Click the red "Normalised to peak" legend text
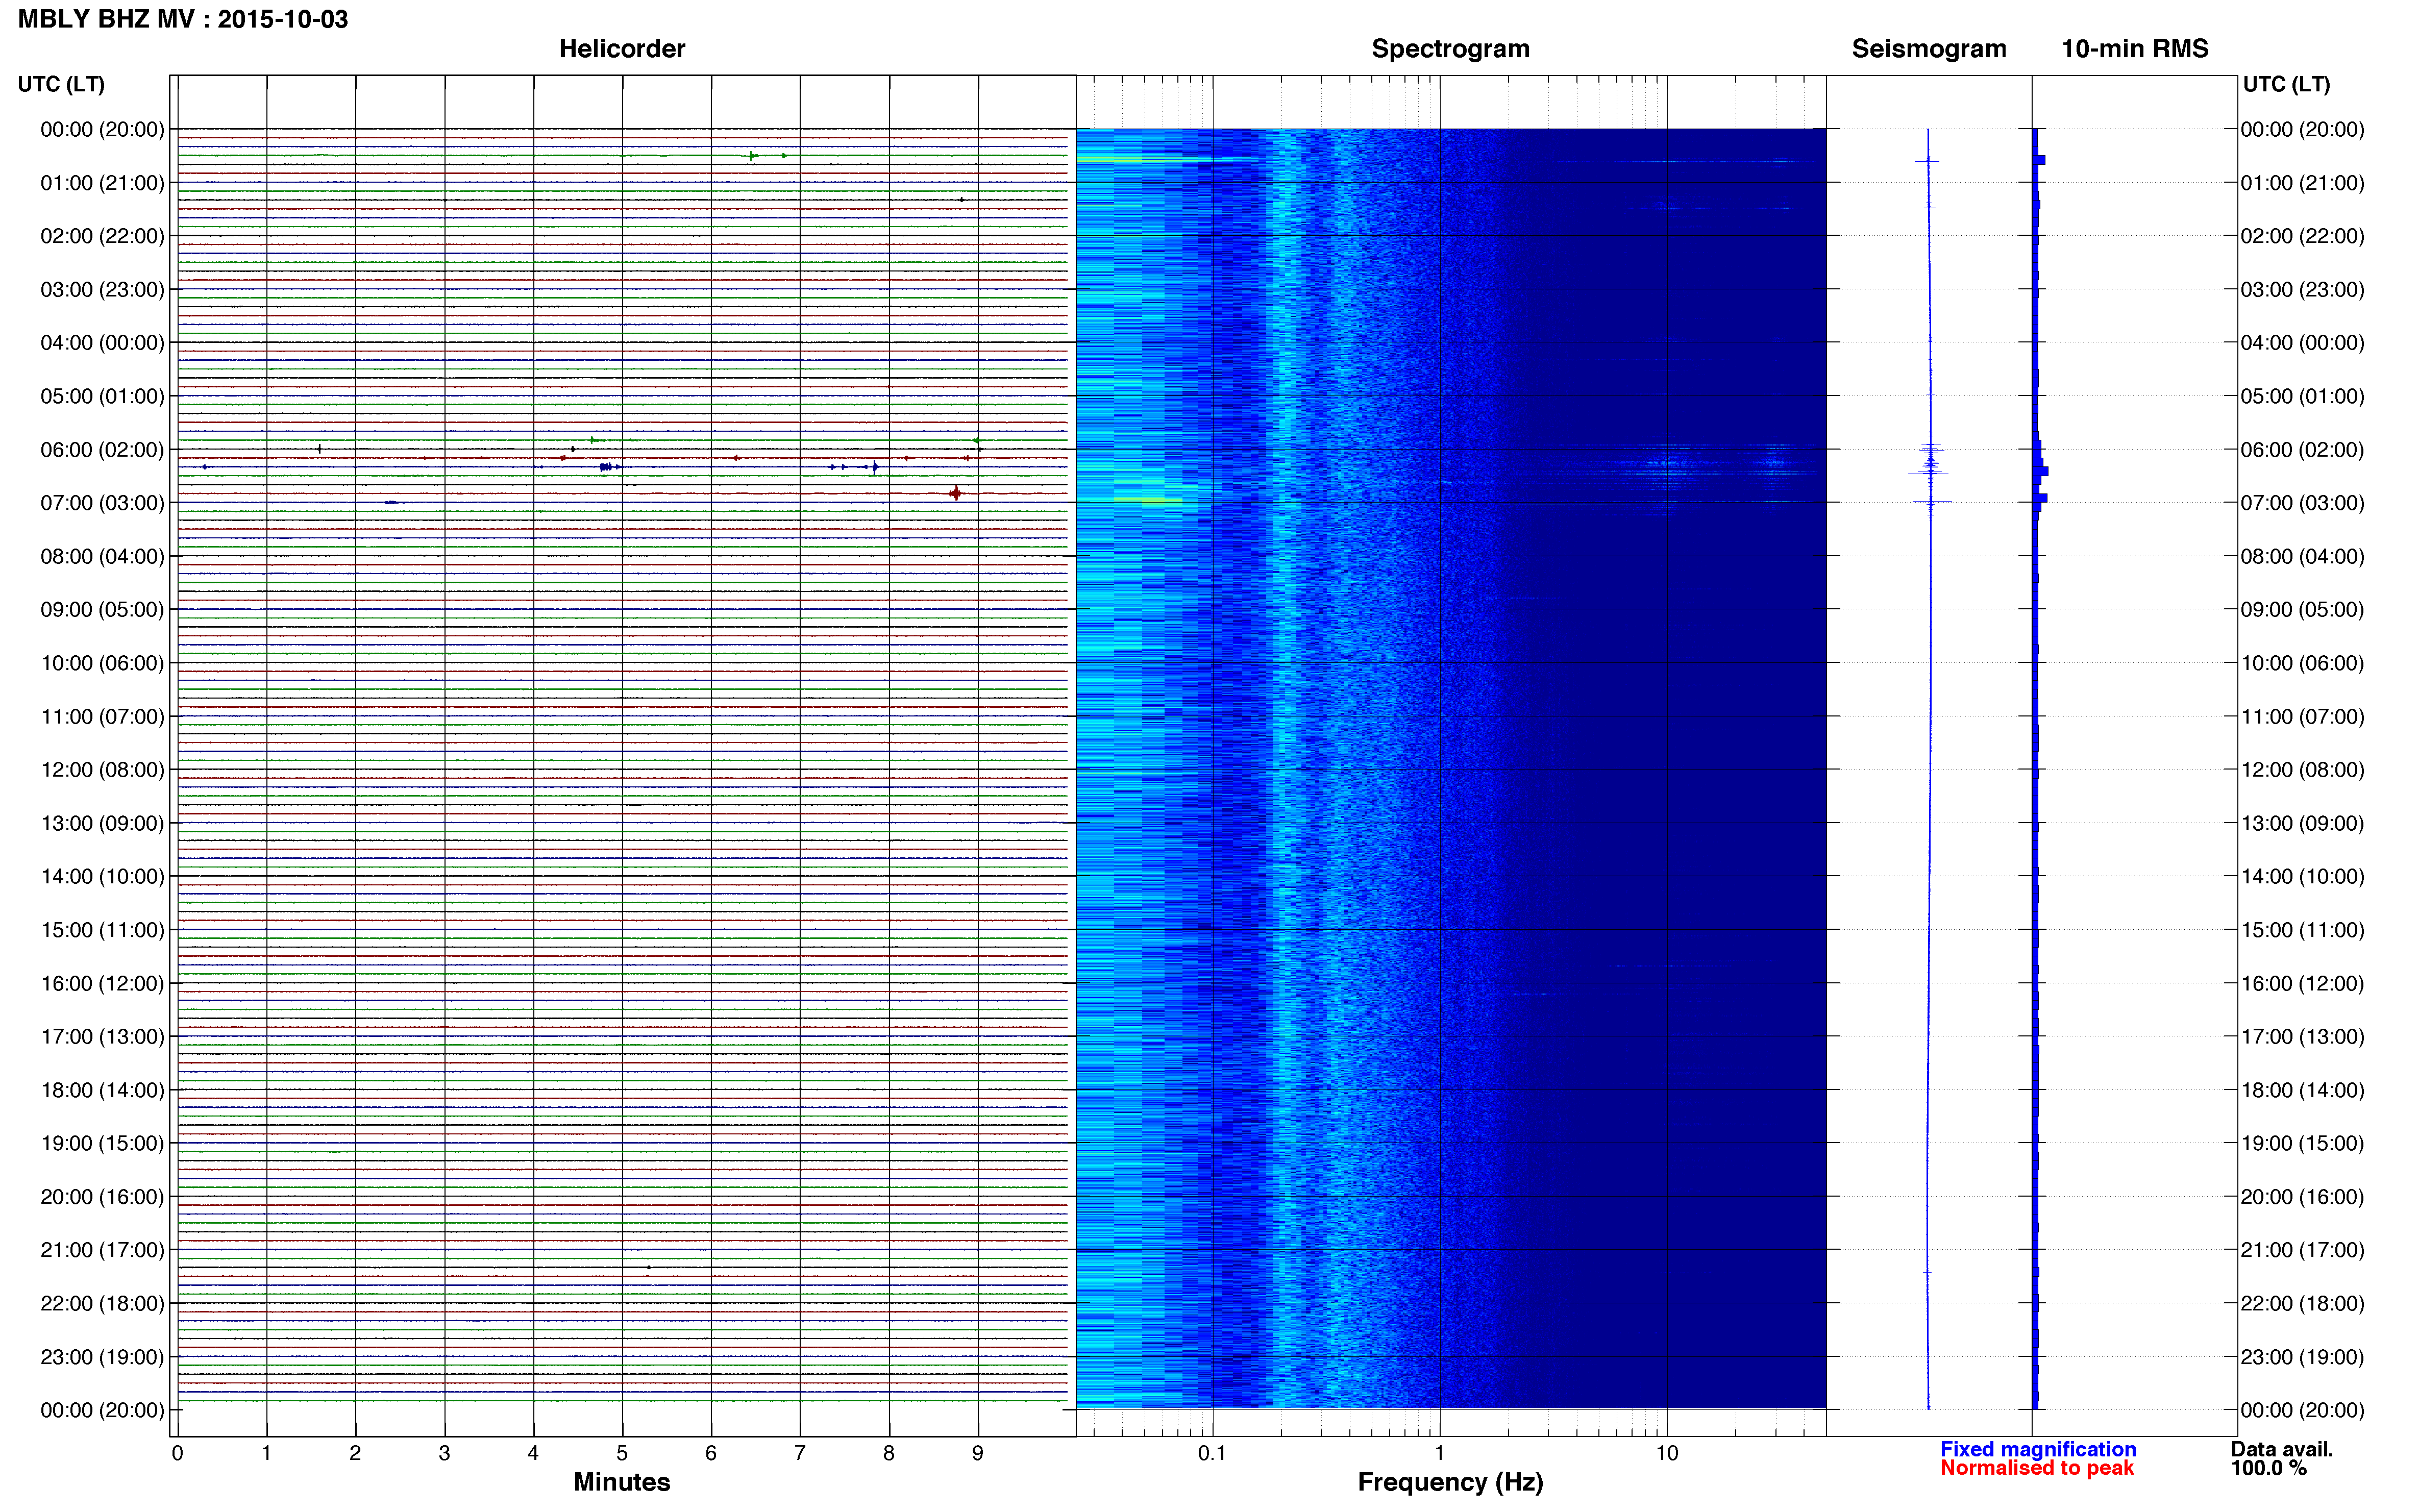Viewport: 2419px width, 1512px height. (2037, 1468)
